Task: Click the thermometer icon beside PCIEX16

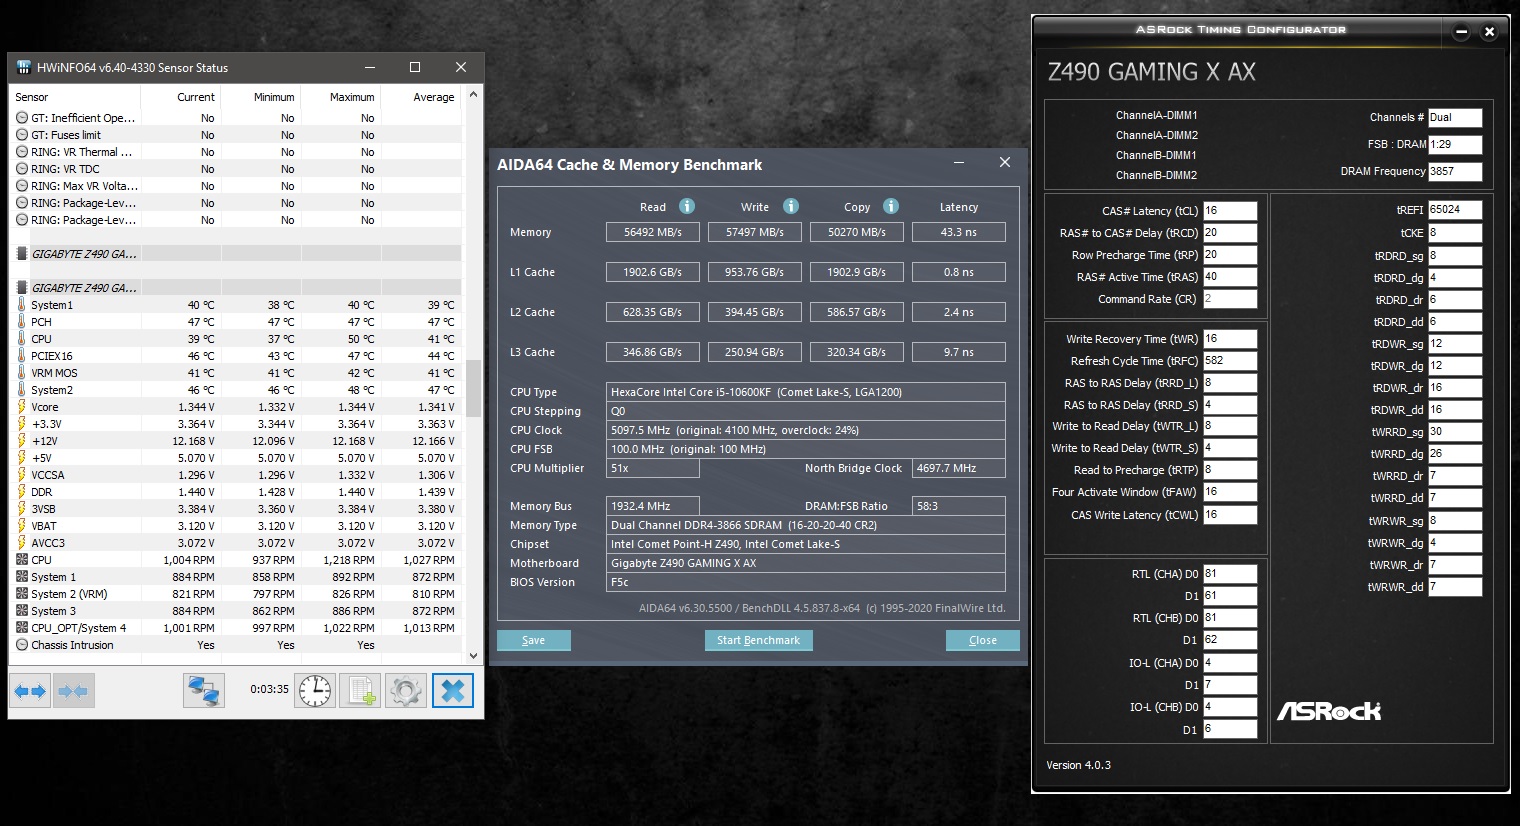Action: tap(22, 356)
